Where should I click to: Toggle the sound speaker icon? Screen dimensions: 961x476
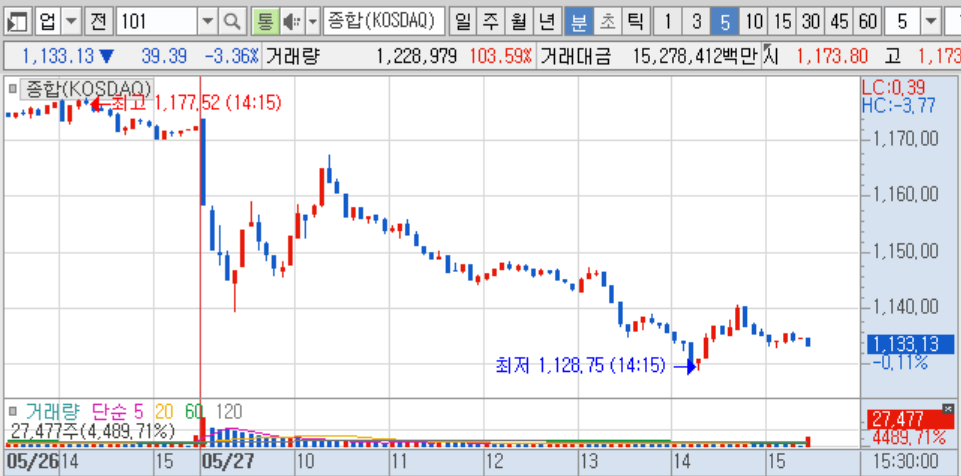coord(292,23)
